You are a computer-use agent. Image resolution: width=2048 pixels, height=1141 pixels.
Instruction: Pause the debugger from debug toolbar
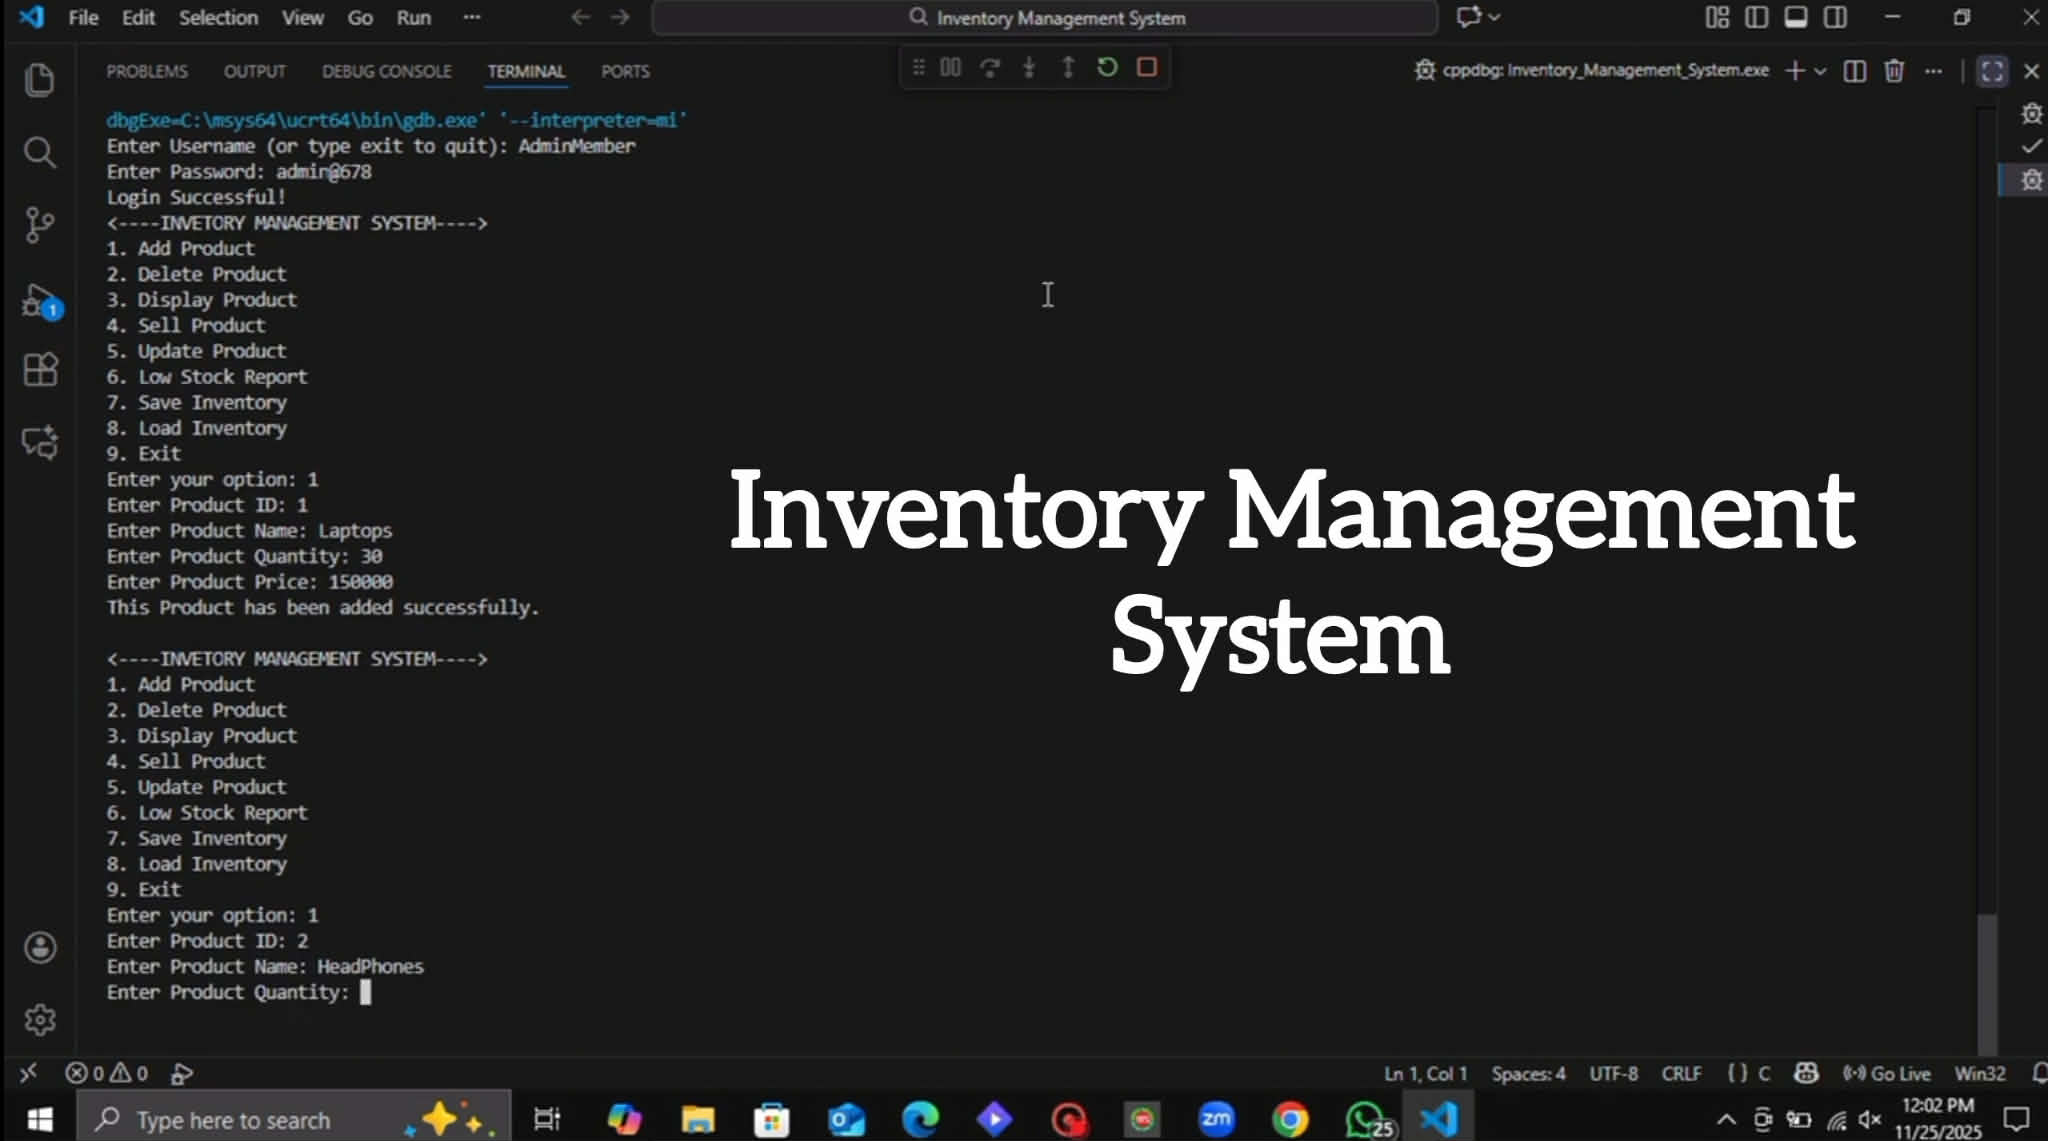(x=950, y=68)
